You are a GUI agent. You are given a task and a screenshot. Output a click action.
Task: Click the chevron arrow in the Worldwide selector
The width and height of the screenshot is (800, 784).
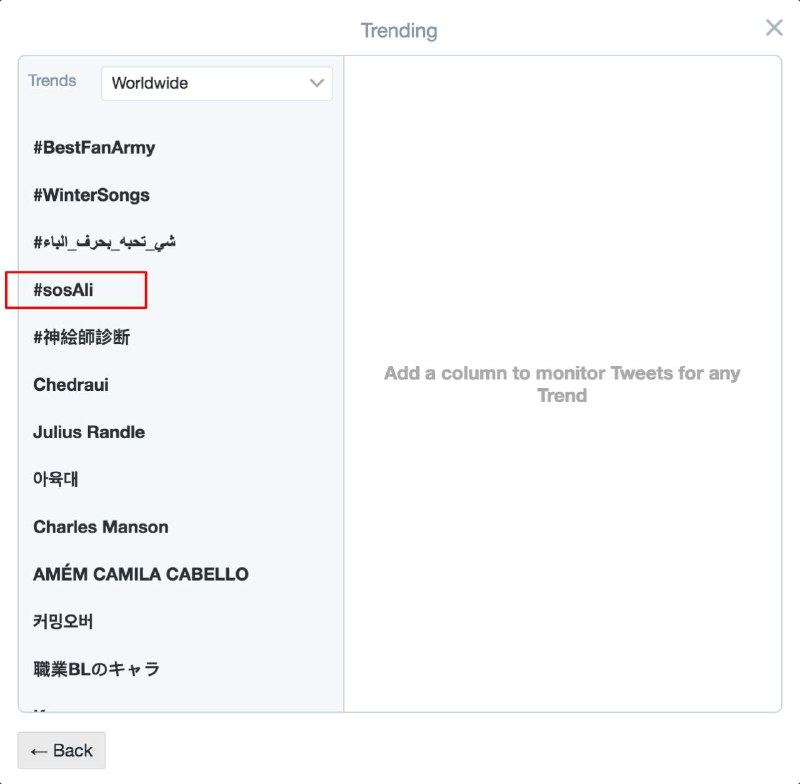(x=317, y=84)
